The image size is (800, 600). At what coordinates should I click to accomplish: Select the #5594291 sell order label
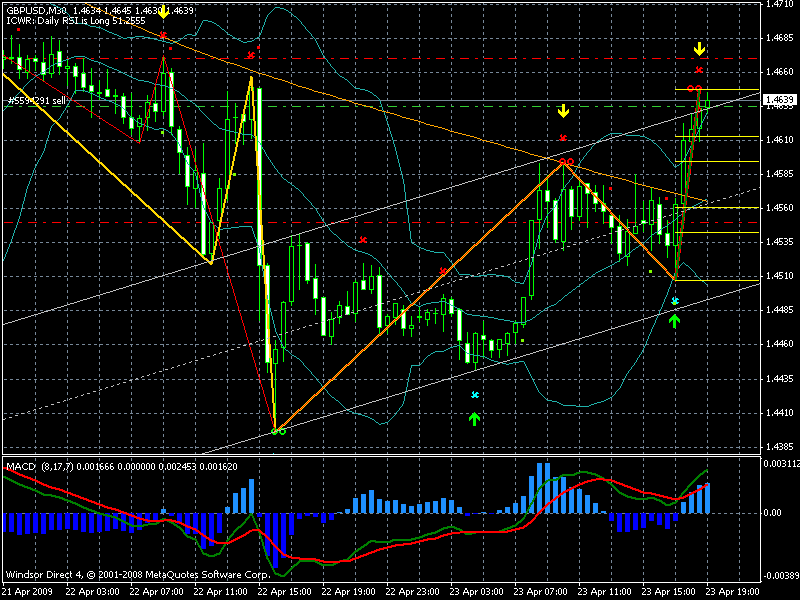37,101
